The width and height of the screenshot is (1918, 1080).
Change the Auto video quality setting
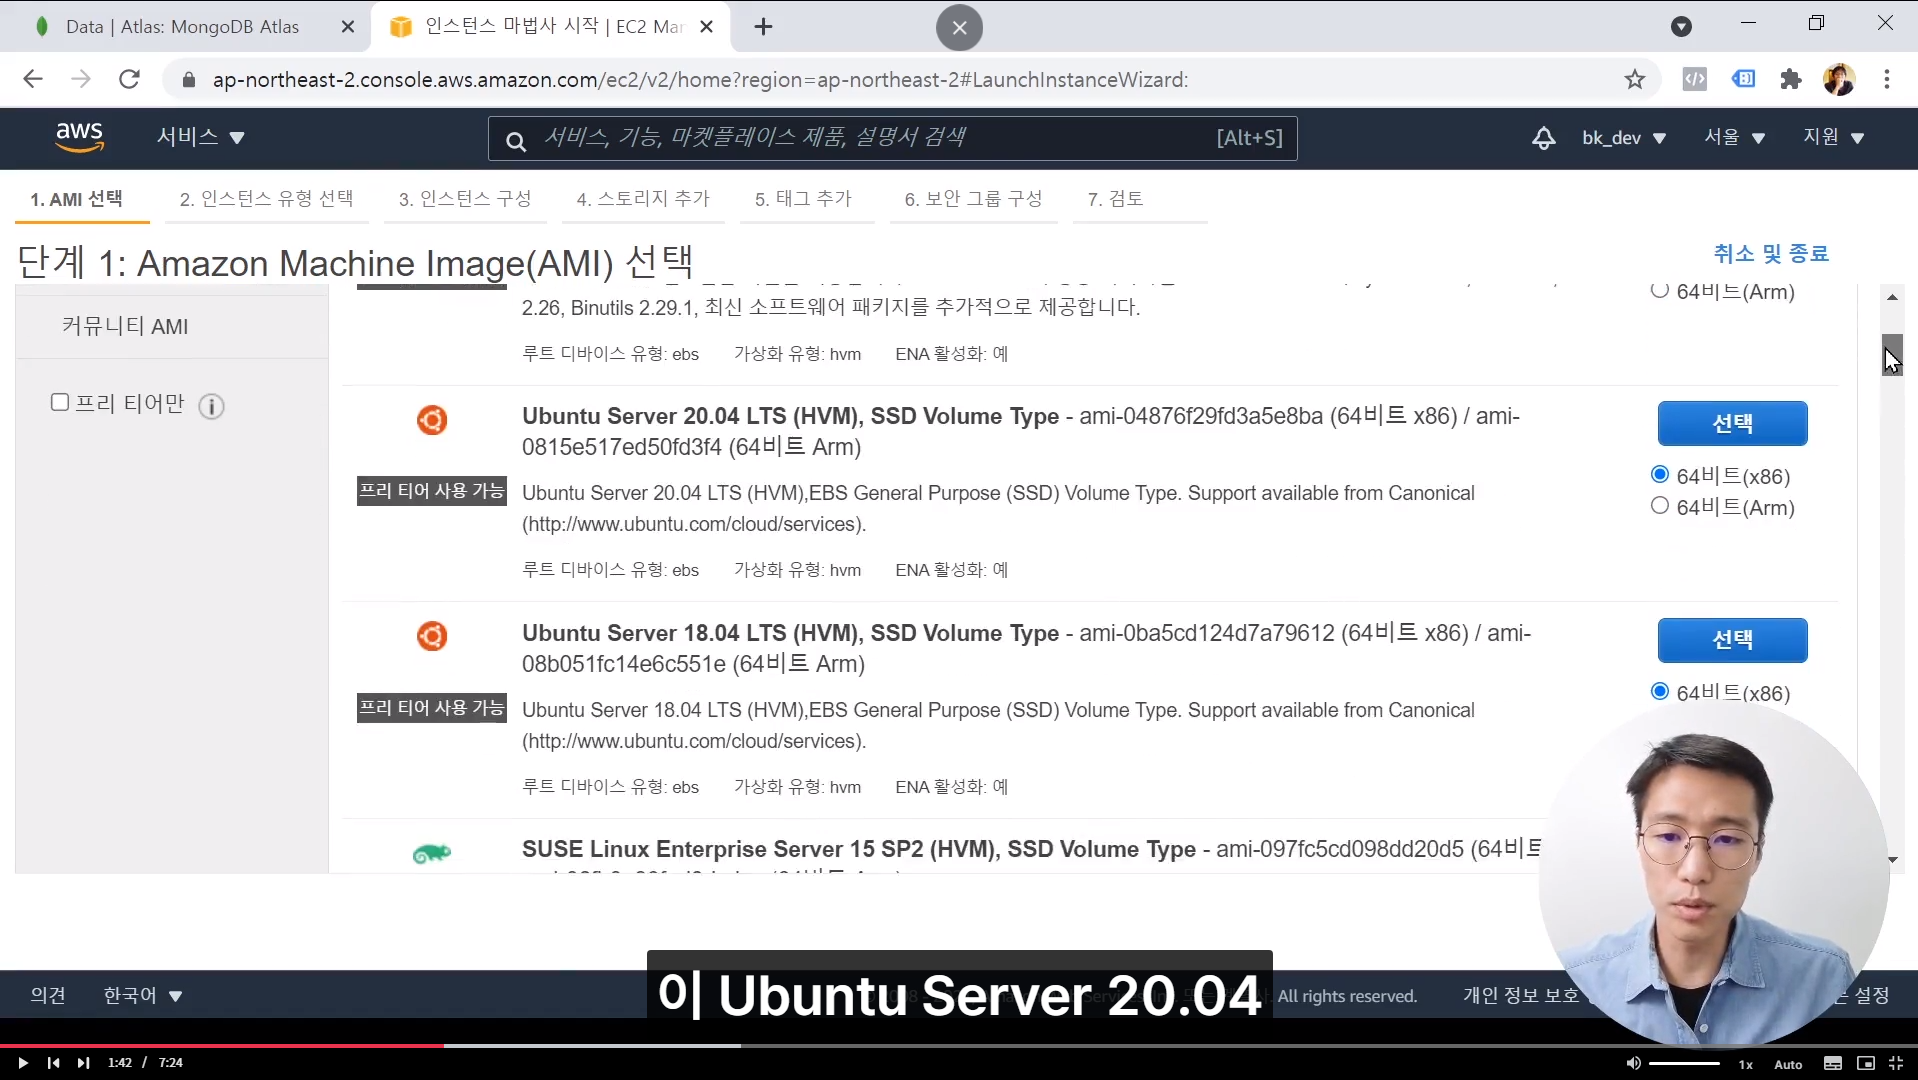1788,1065
